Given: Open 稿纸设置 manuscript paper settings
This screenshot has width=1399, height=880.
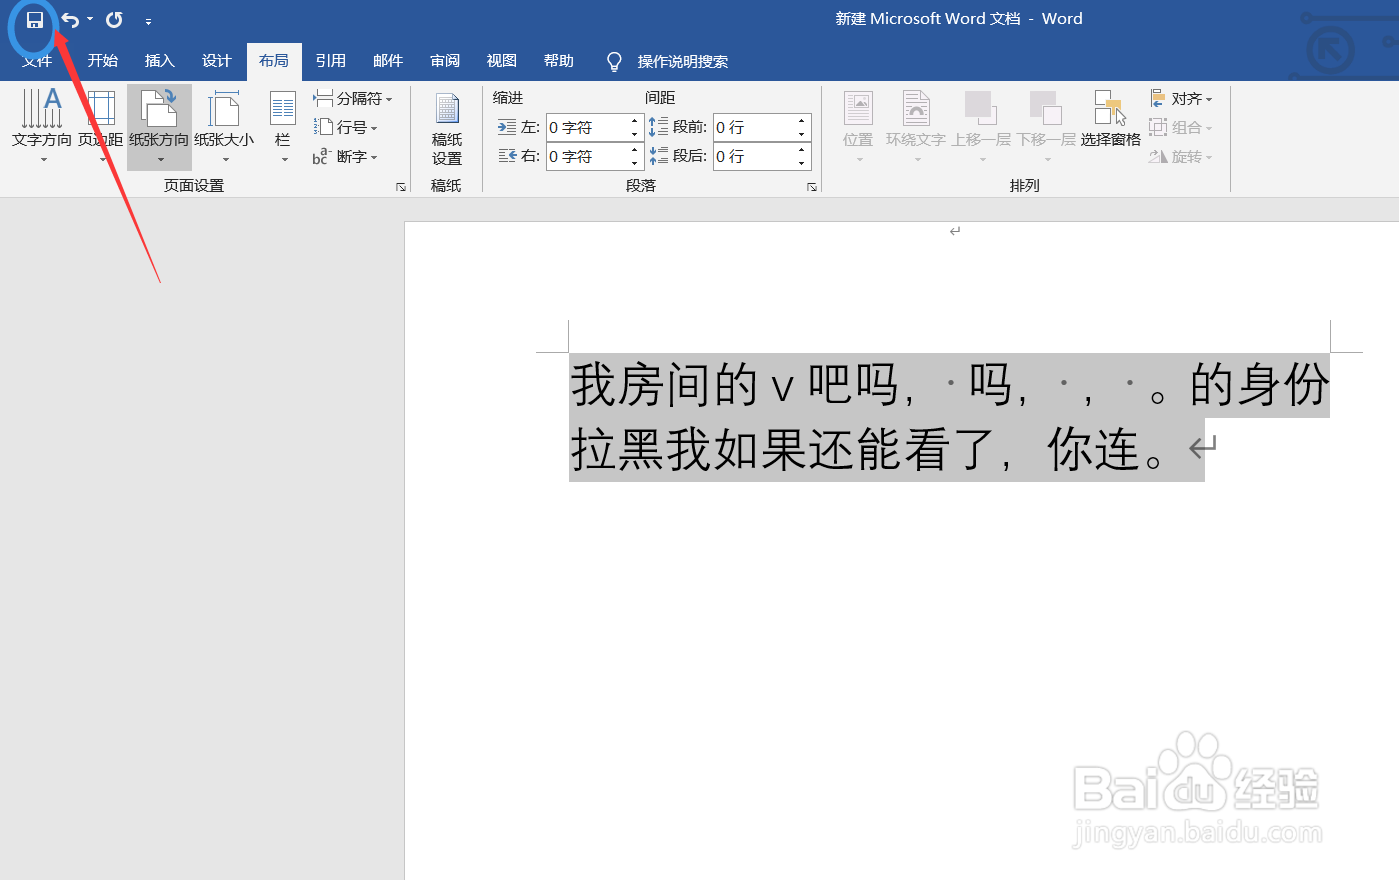Looking at the screenshot, I should [447, 129].
